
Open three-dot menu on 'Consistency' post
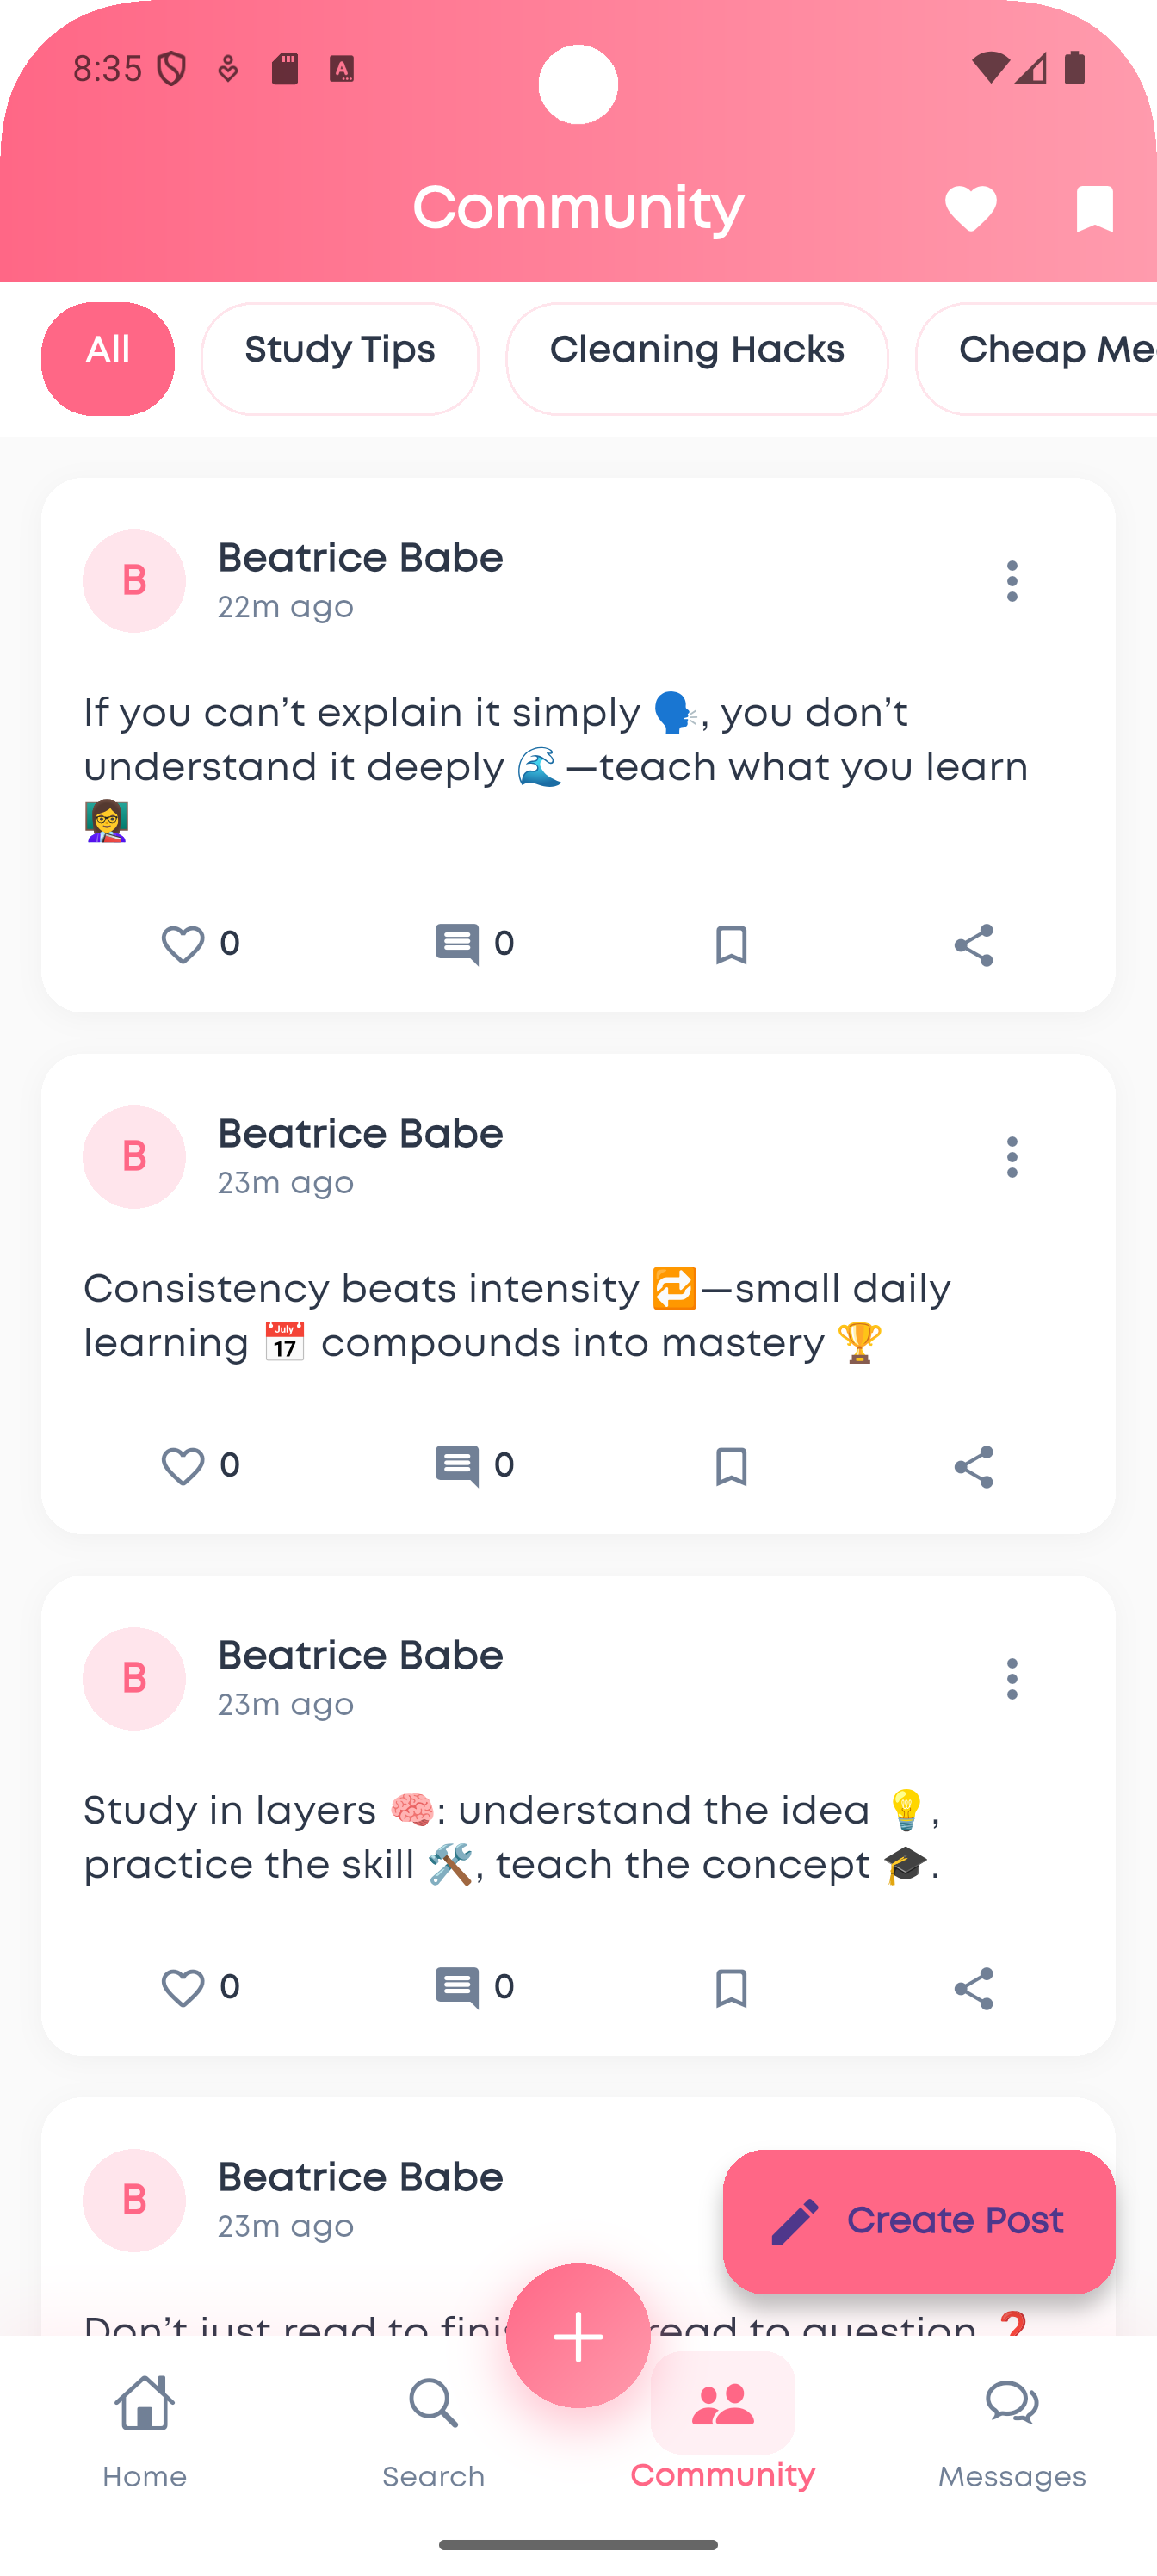click(x=1012, y=1157)
